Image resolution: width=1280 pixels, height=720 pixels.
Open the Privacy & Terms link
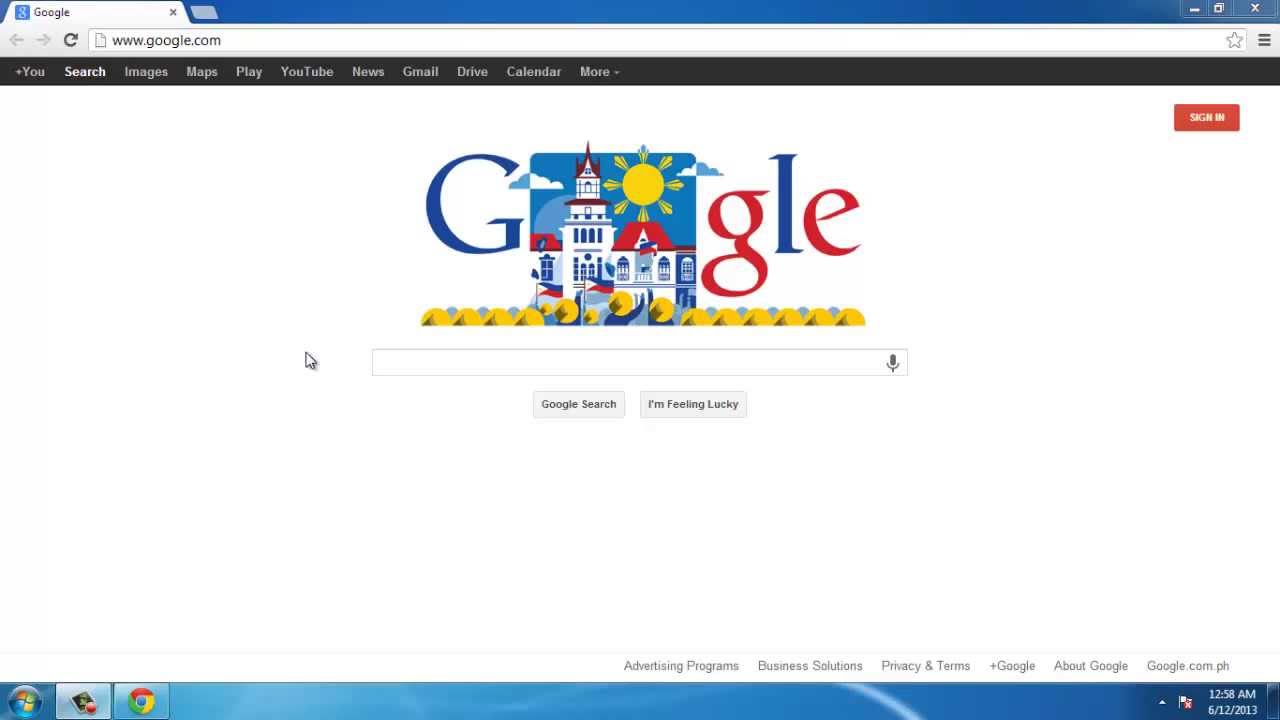926,666
